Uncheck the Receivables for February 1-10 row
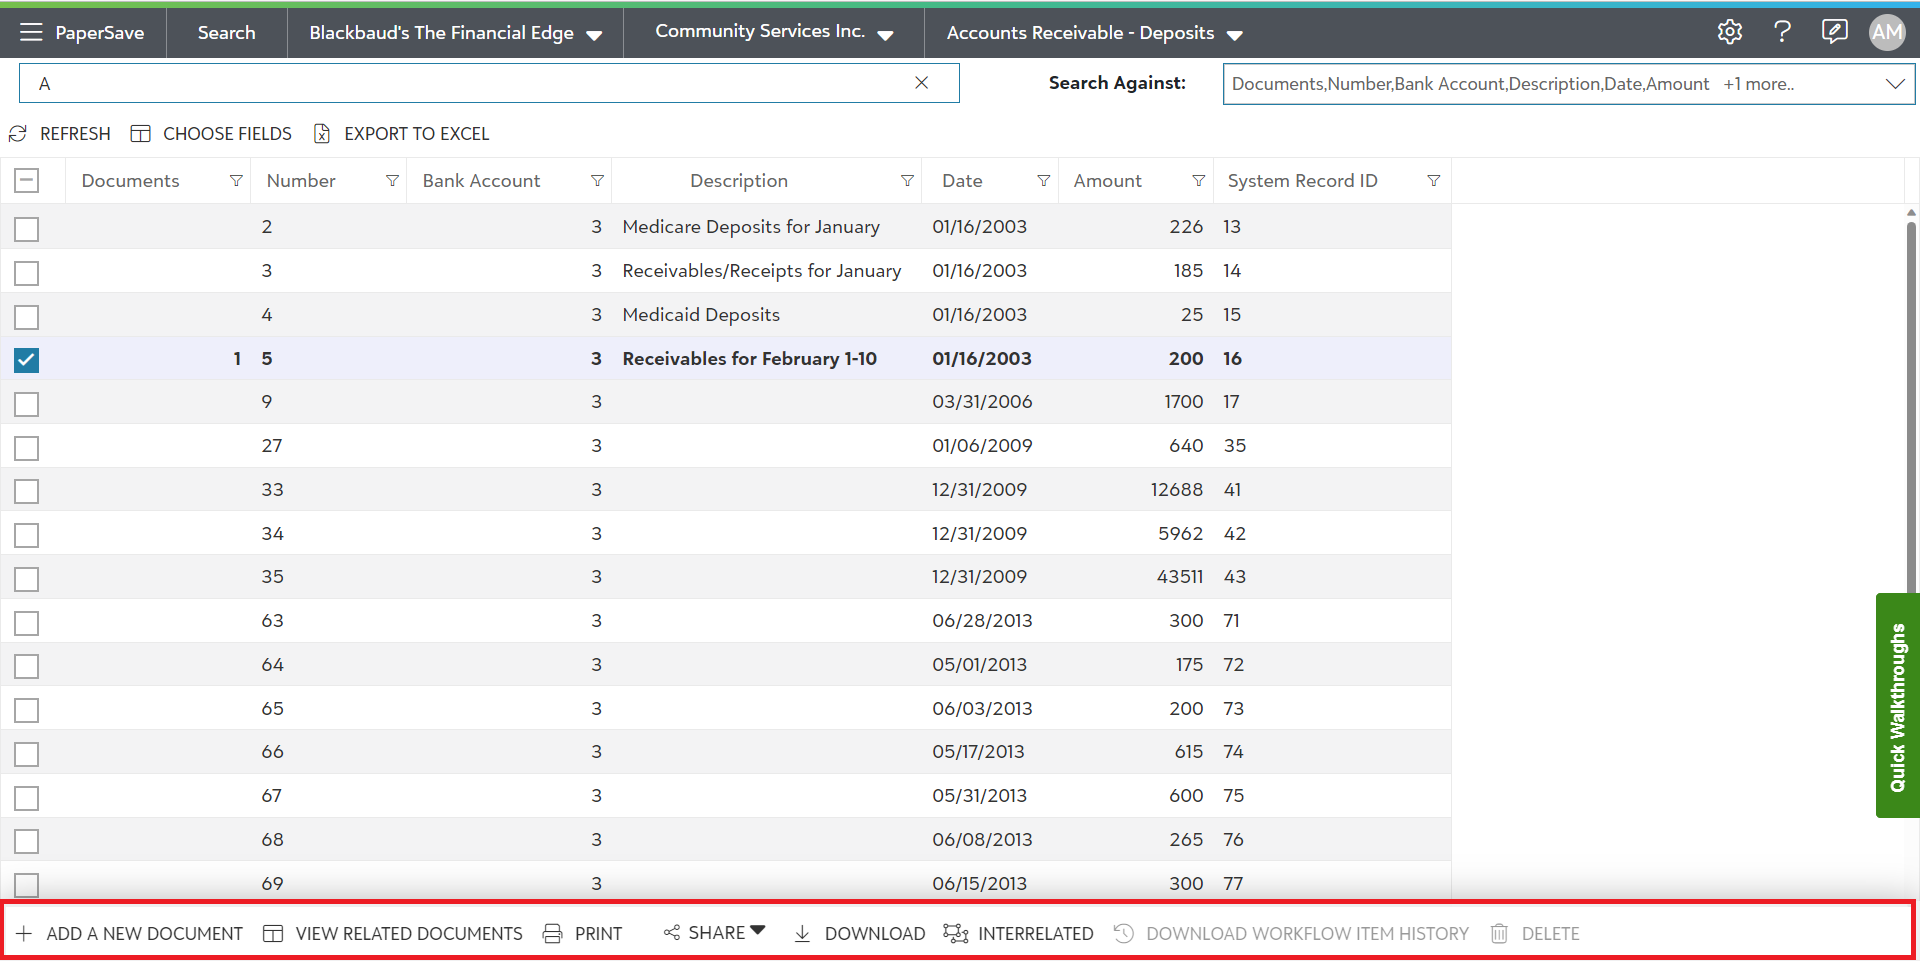This screenshot has width=1920, height=961. 27,360
